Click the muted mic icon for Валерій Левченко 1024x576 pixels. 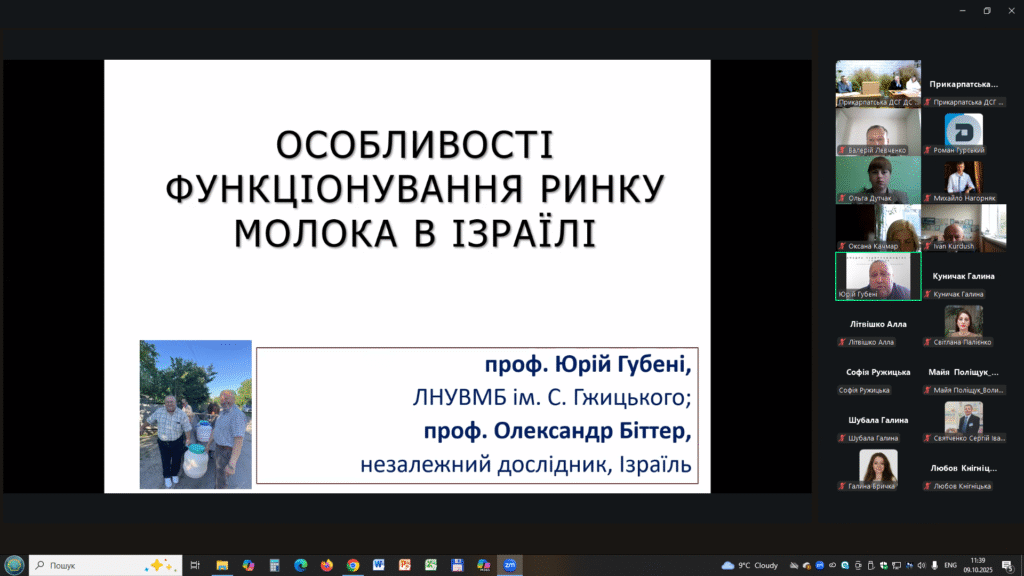pyautogui.click(x=841, y=150)
